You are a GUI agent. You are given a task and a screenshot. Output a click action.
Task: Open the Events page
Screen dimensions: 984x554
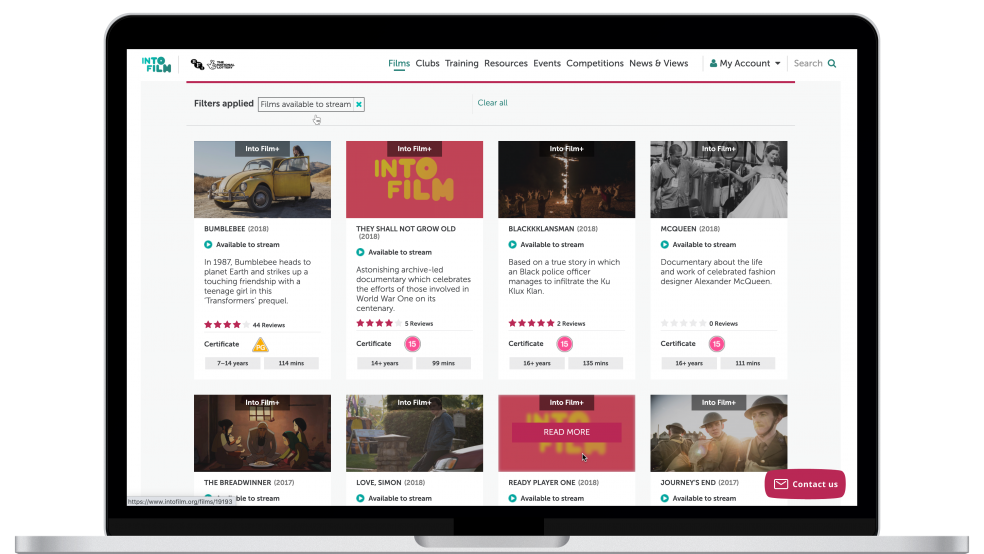click(547, 63)
